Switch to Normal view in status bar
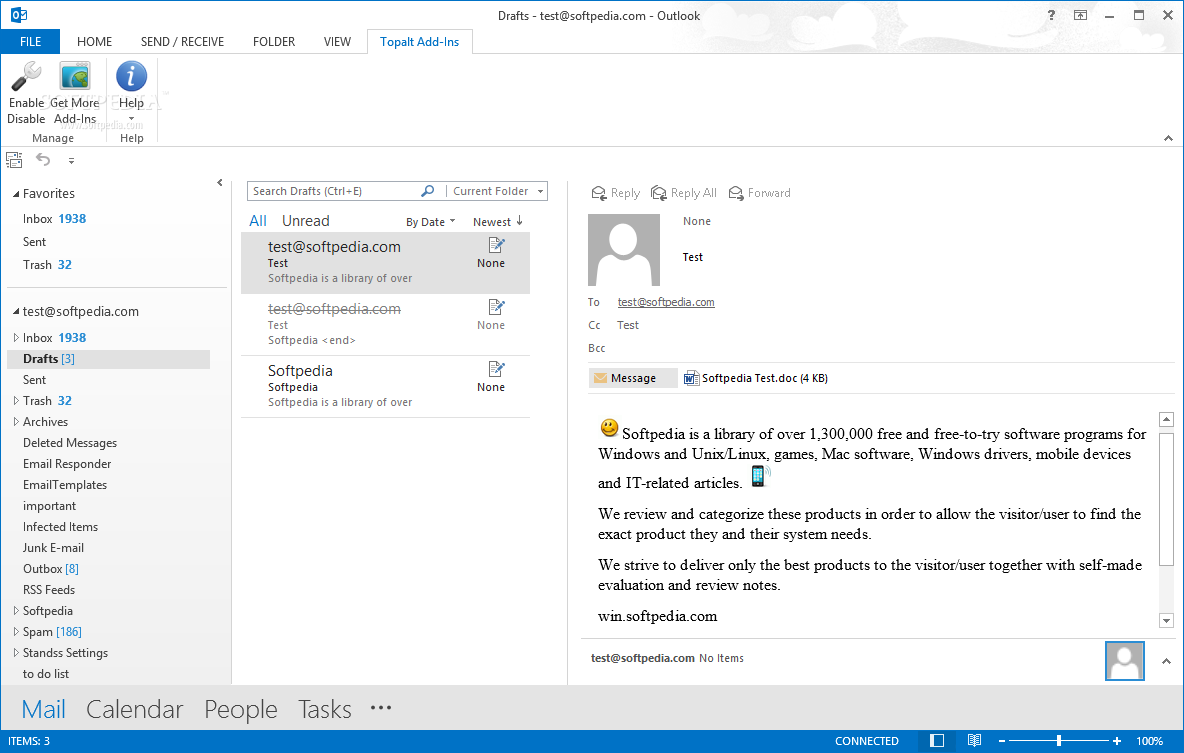The width and height of the screenshot is (1184, 753). (936, 741)
